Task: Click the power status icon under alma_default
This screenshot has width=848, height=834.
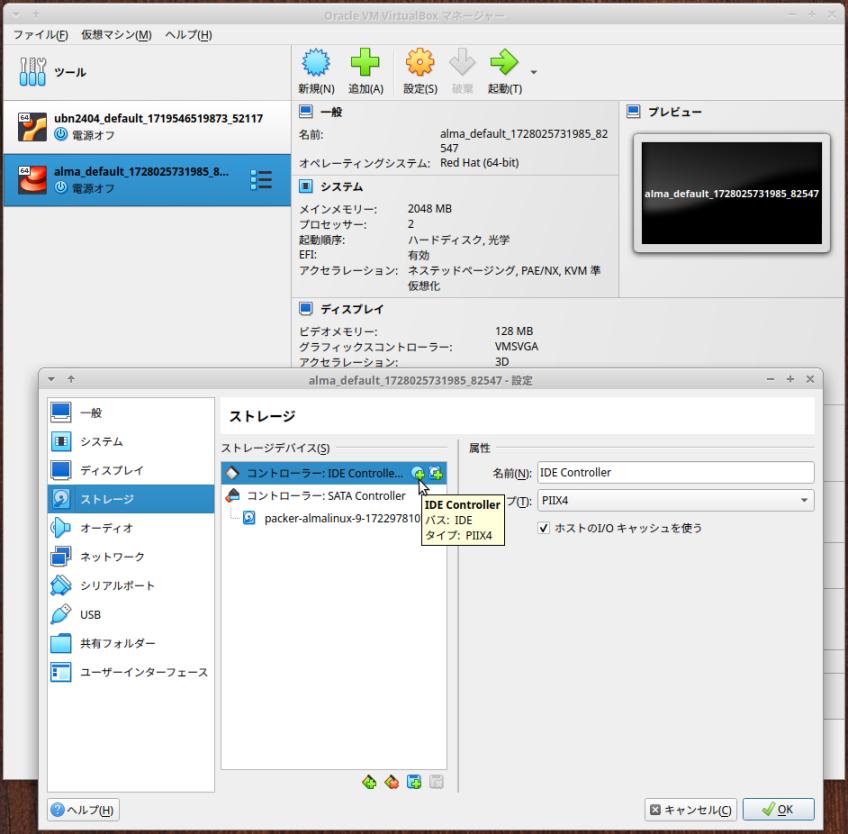Action: 61,187
